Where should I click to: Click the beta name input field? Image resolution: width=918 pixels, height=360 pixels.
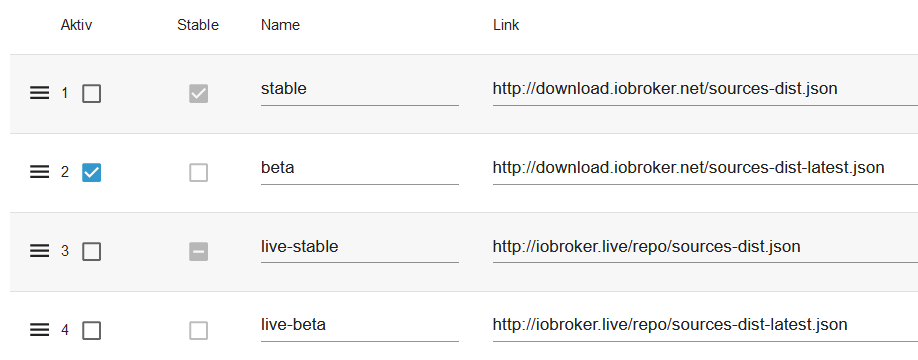359,169
